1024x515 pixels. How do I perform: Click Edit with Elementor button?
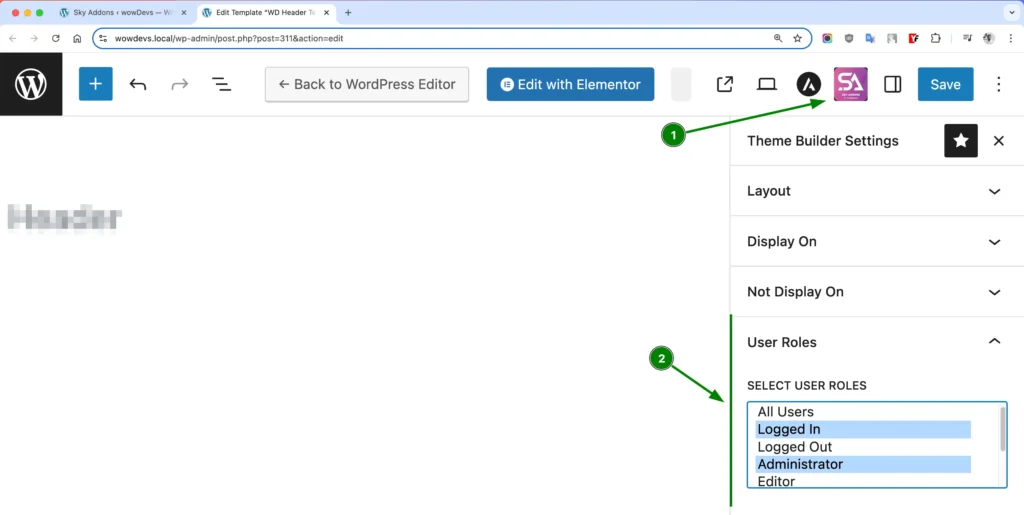tap(570, 84)
